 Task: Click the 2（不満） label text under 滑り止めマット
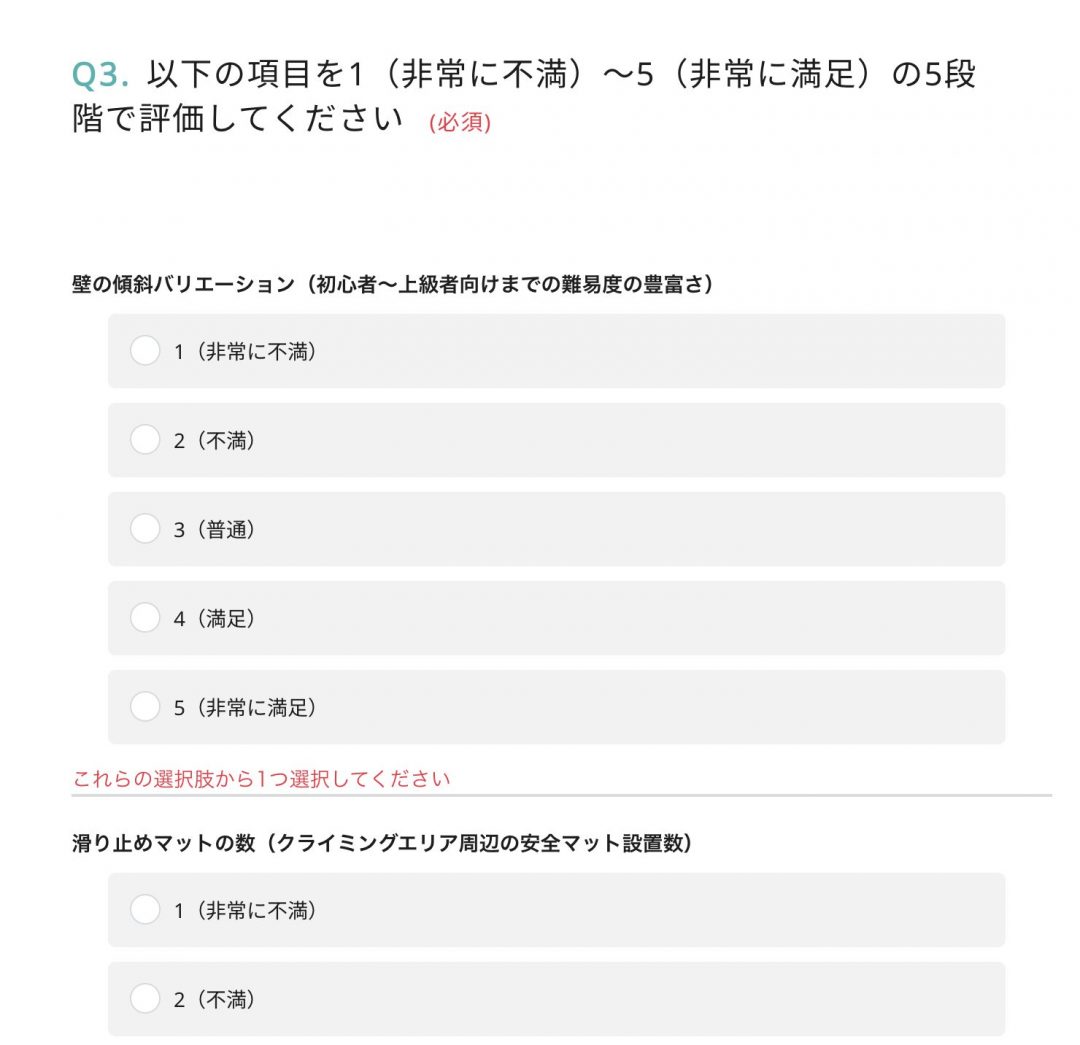click(215, 1000)
